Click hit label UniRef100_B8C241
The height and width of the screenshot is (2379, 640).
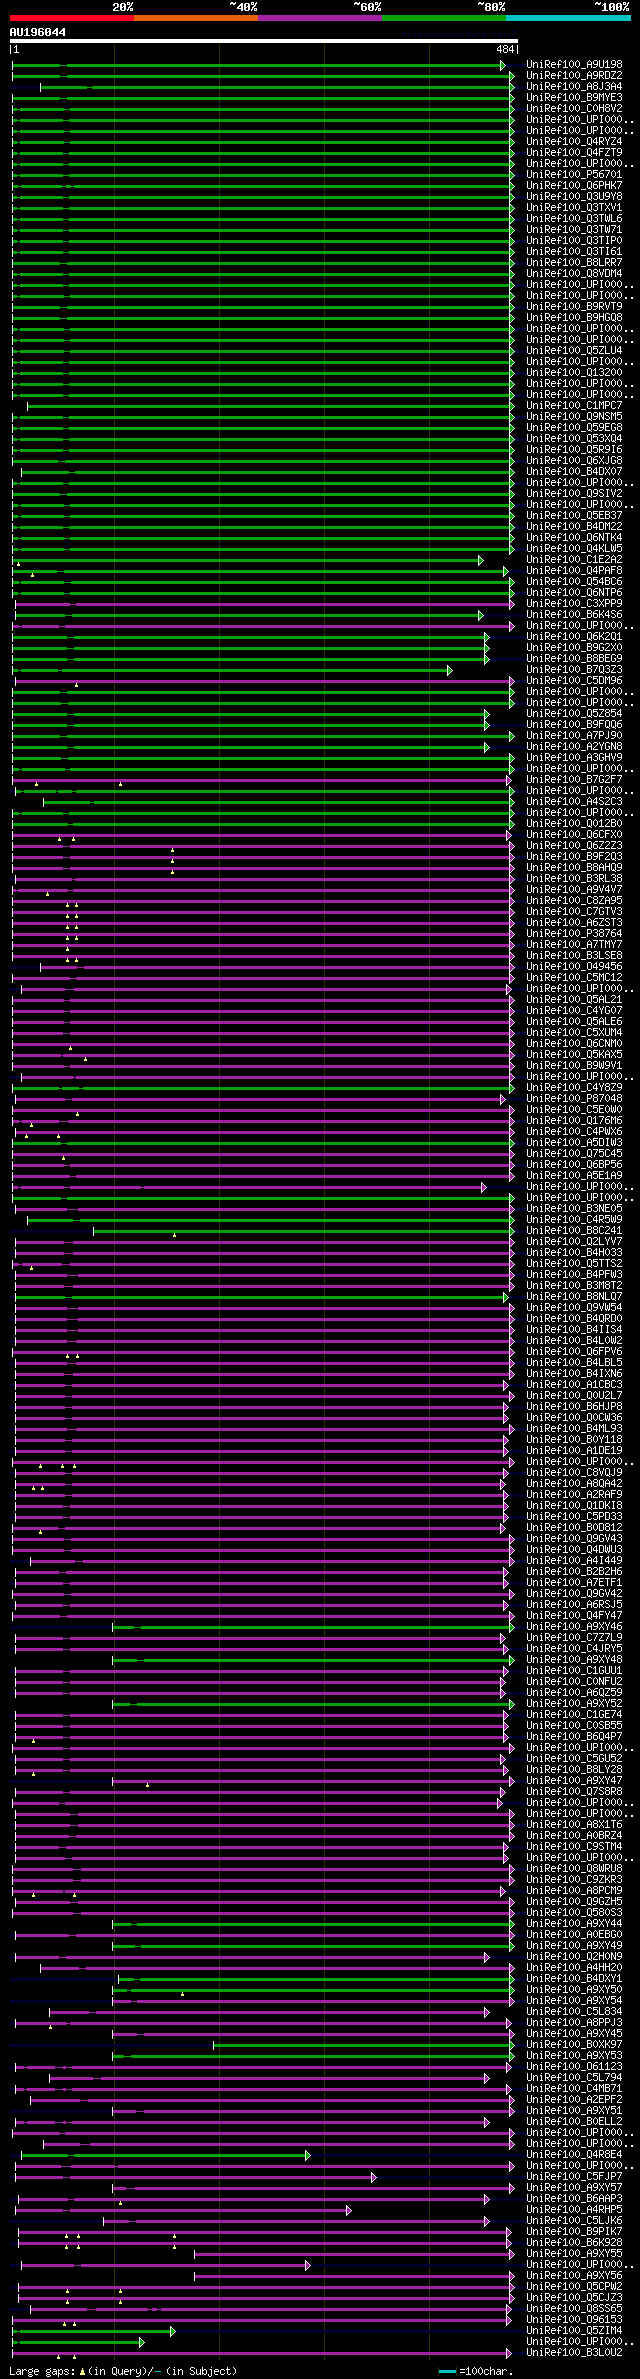coord(574,1230)
